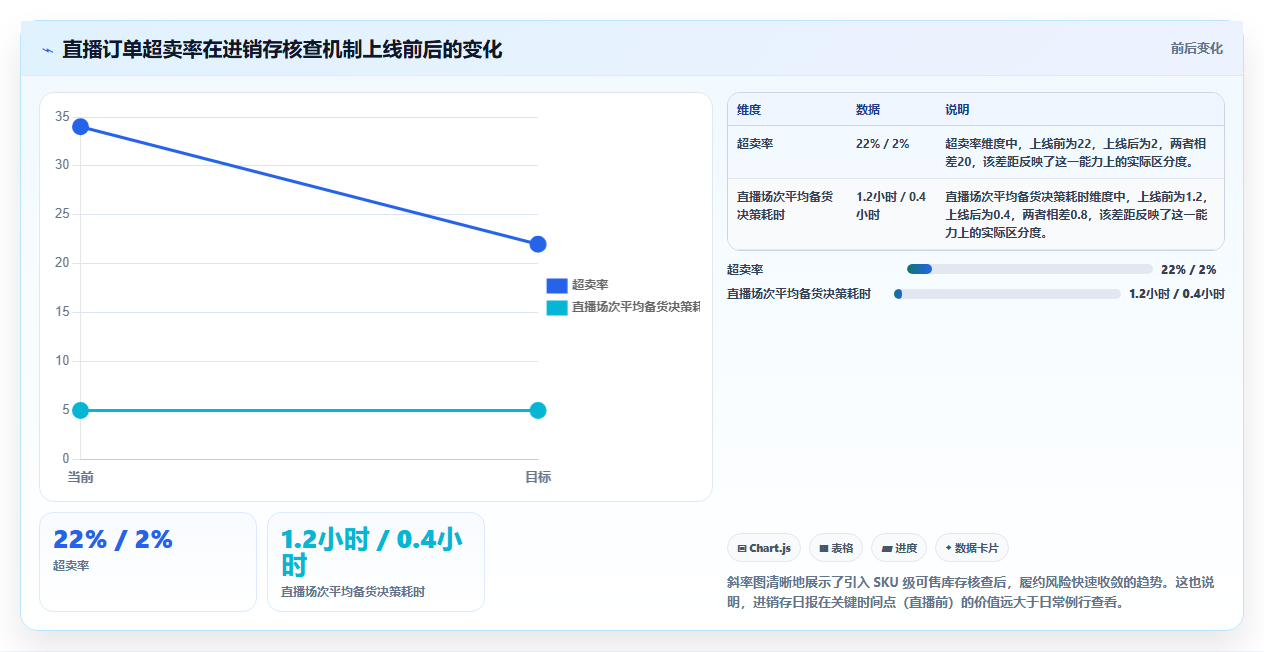Click the 直播场次平均备货决策耗时 table row label
Viewport: 1264px width, 652px height.
point(785,205)
